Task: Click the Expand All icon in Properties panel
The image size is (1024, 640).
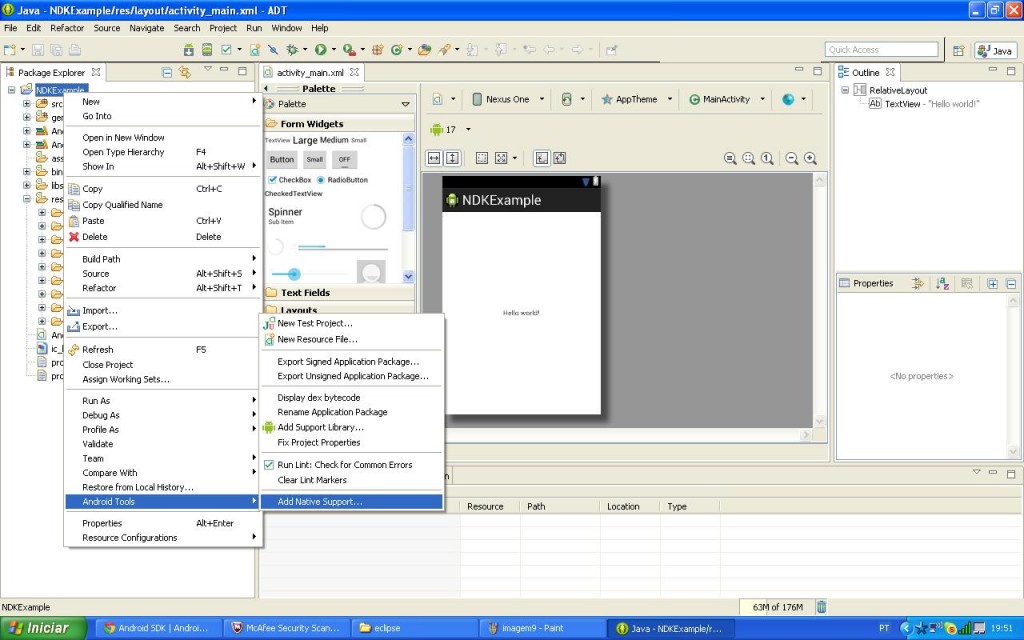Action: click(993, 283)
